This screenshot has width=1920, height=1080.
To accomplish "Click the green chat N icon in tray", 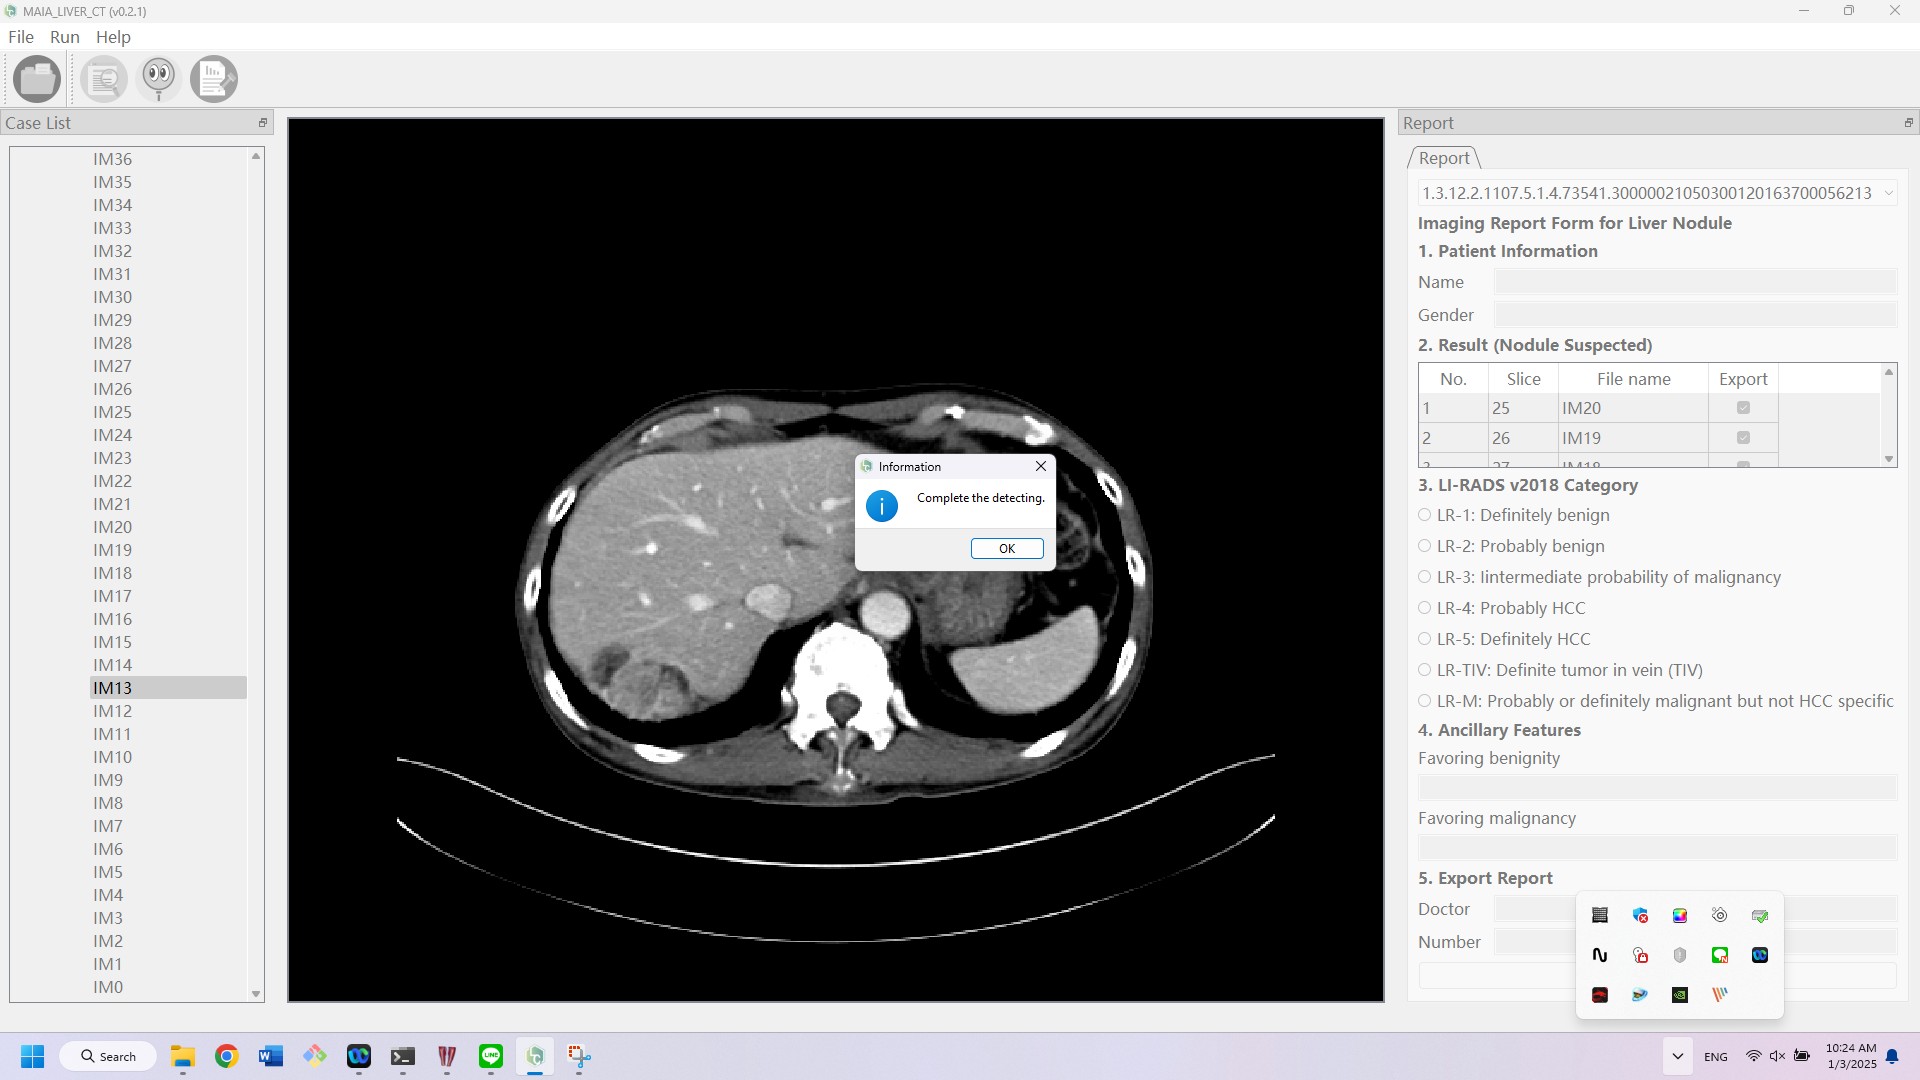I will click(1720, 955).
